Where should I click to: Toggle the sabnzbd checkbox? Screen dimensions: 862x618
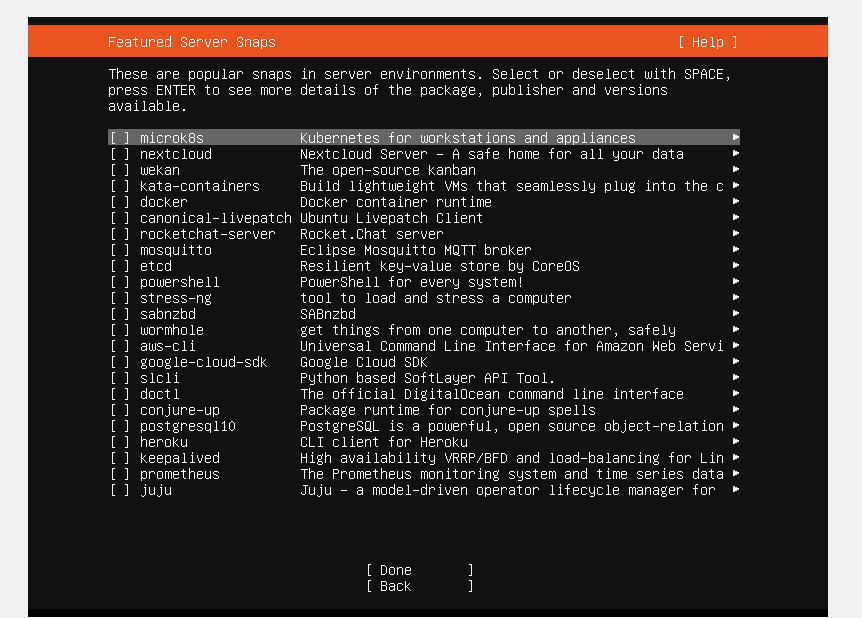(120, 314)
